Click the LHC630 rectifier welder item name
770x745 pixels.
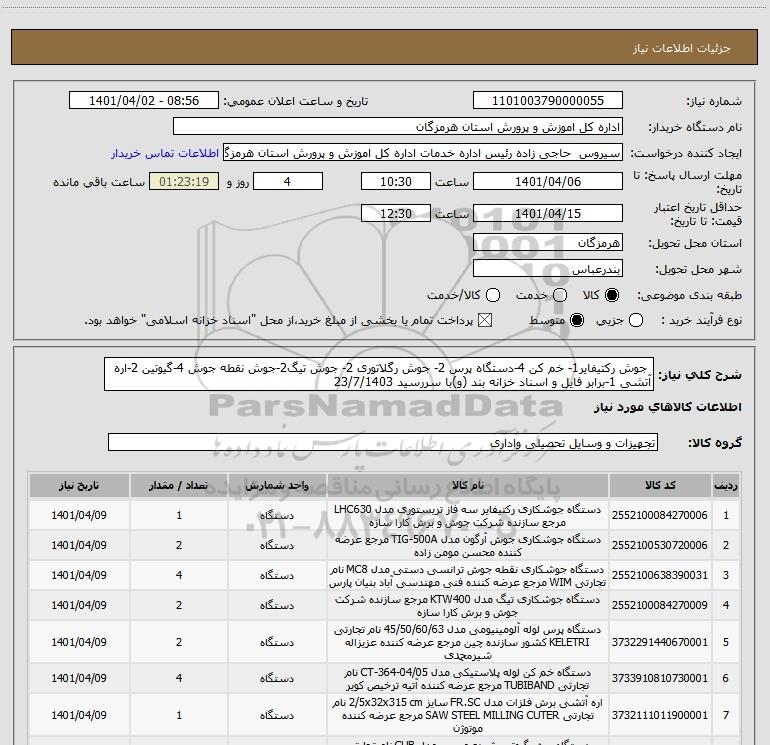tap(468, 516)
